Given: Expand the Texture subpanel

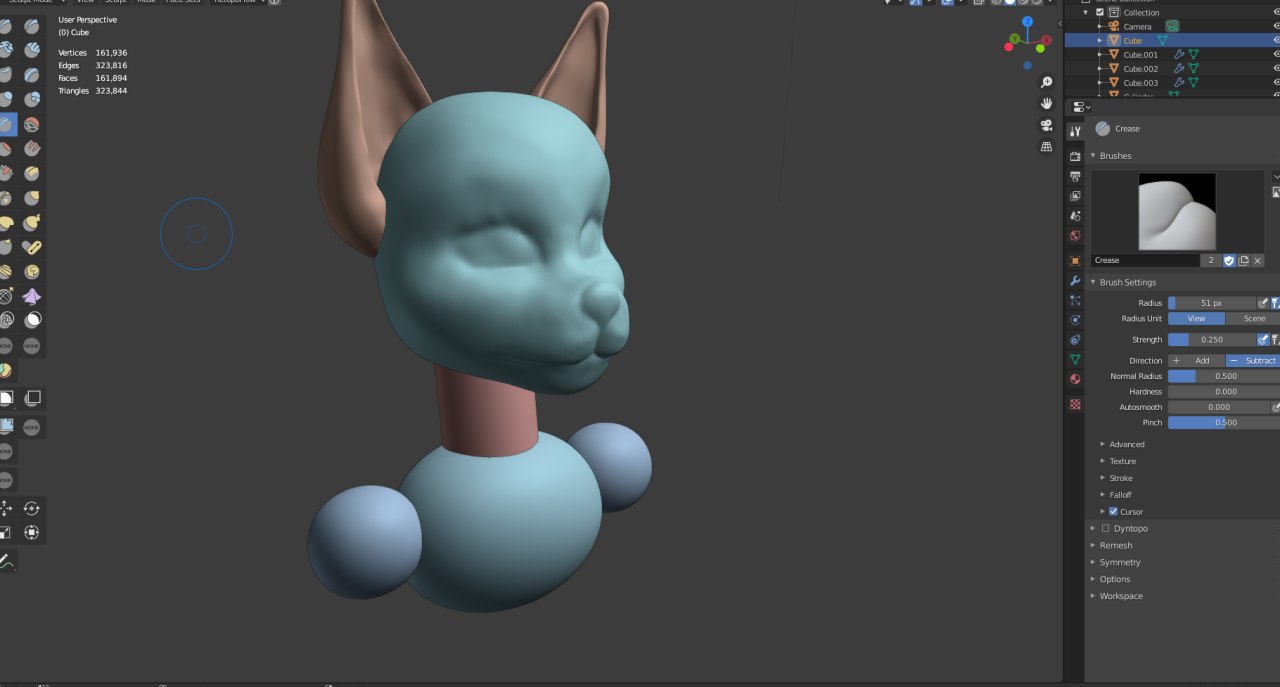Looking at the screenshot, I should pyautogui.click(x=1103, y=461).
